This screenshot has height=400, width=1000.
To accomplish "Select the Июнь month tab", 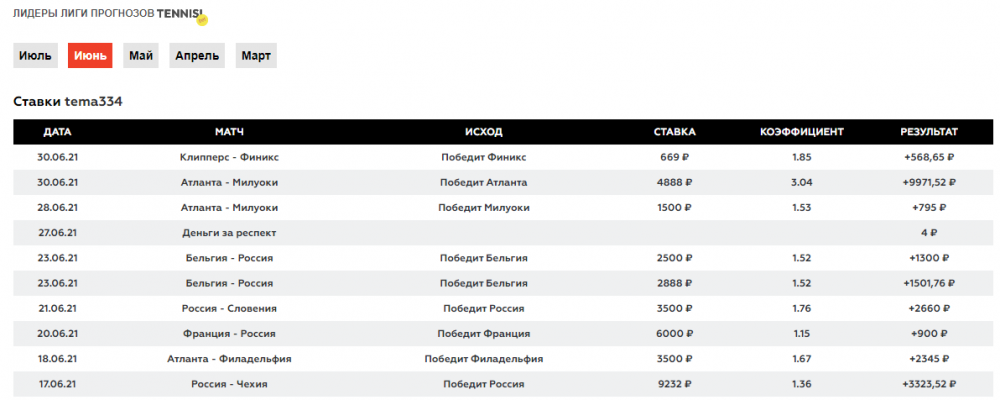I will point(90,56).
